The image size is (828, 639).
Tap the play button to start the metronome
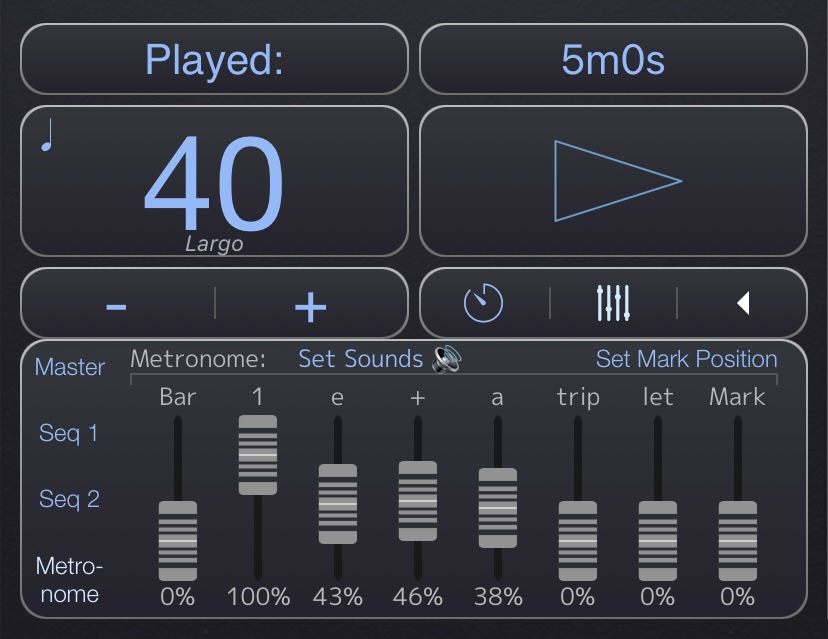click(613, 181)
